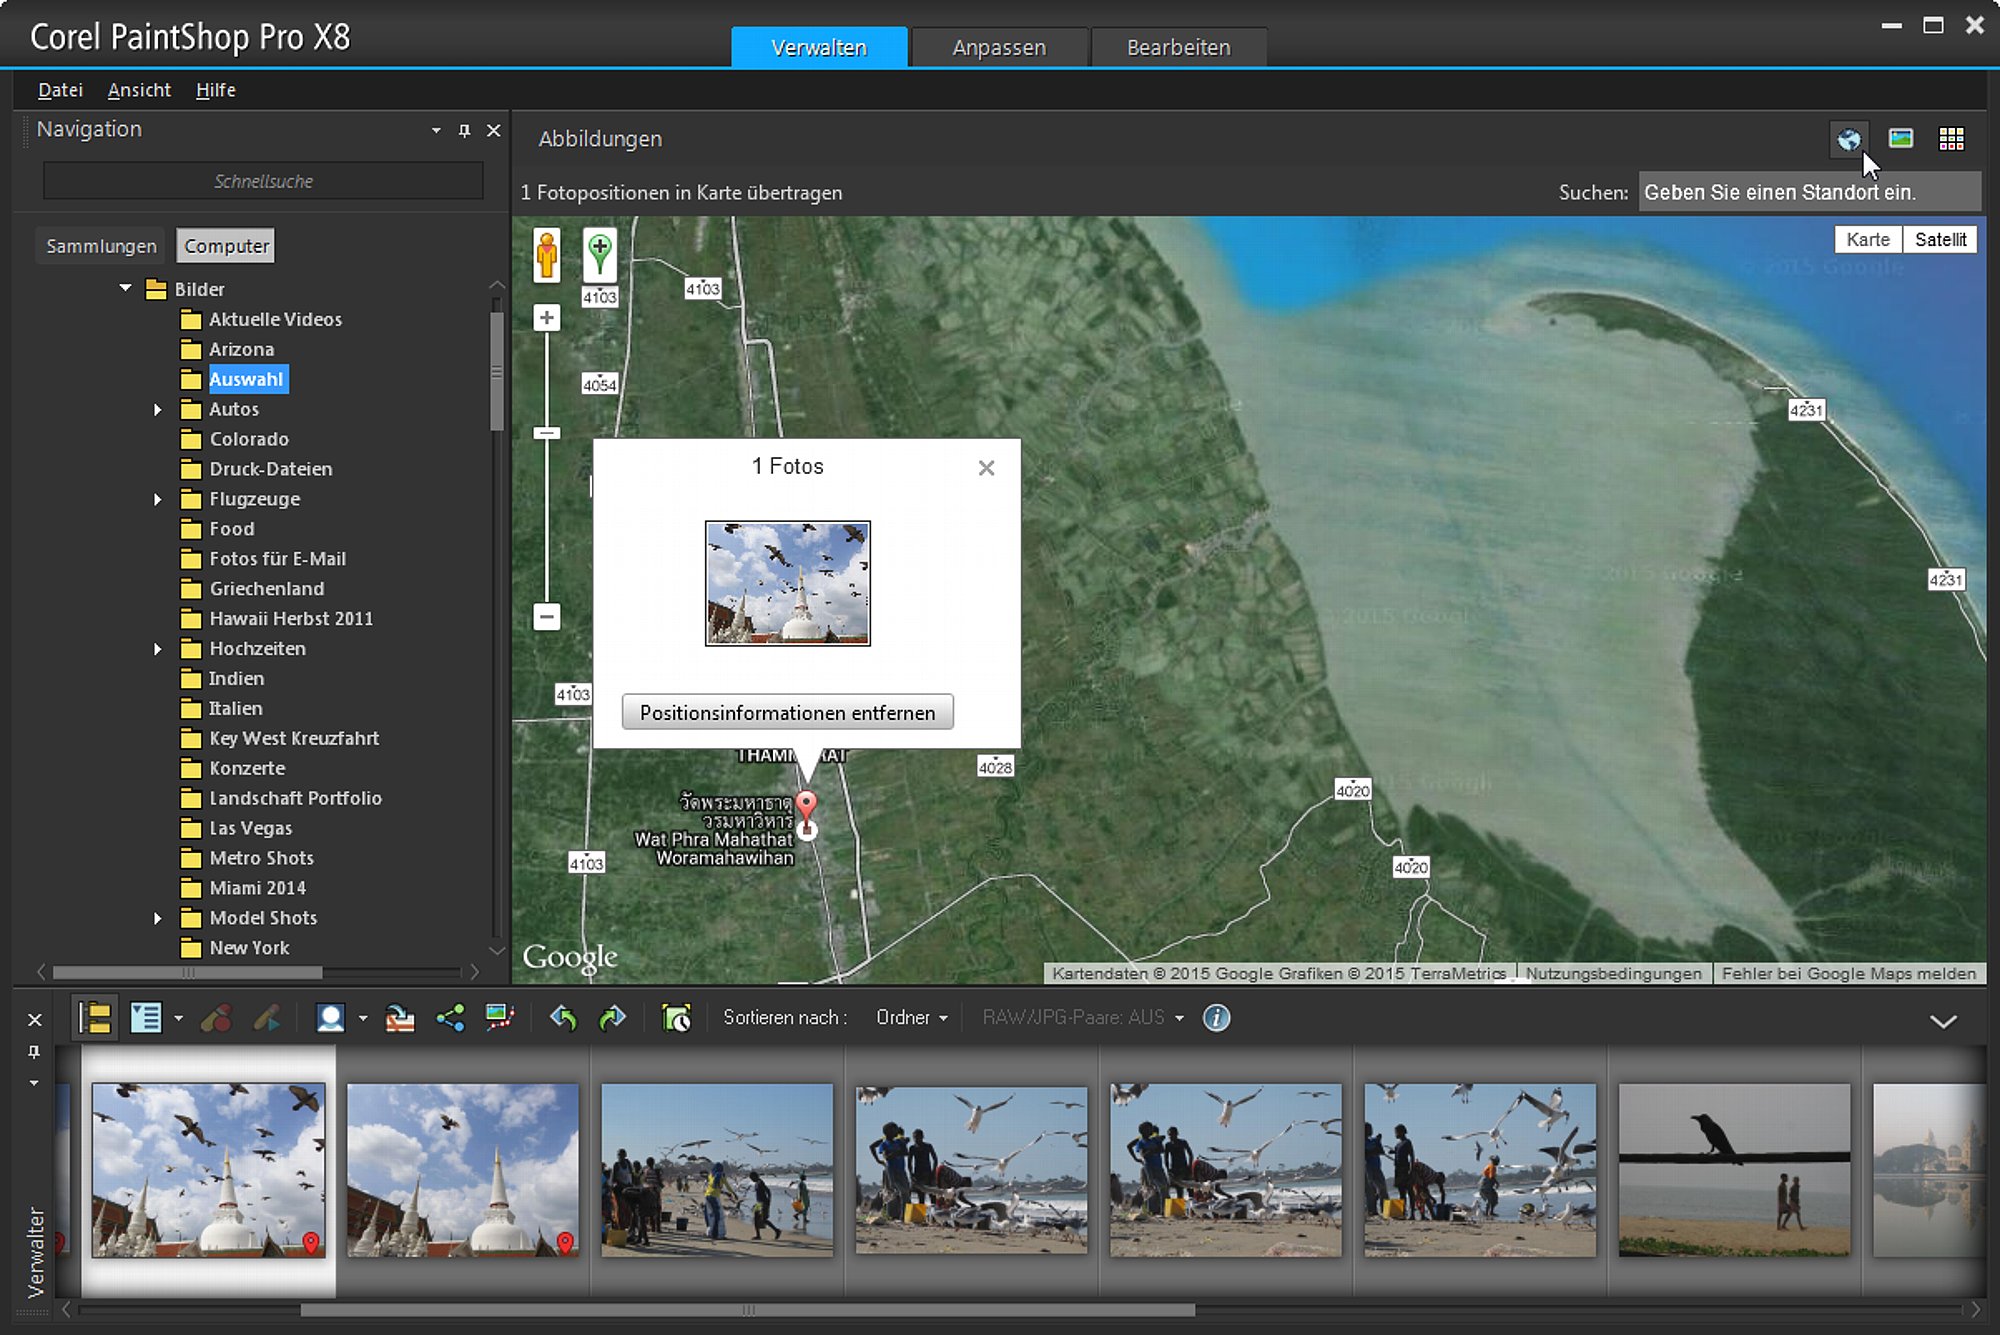The width and height of the screenshot is (2000, 1335).
Task: Open the Navigation palette options arrow
Action: click(x=436, y=130)
